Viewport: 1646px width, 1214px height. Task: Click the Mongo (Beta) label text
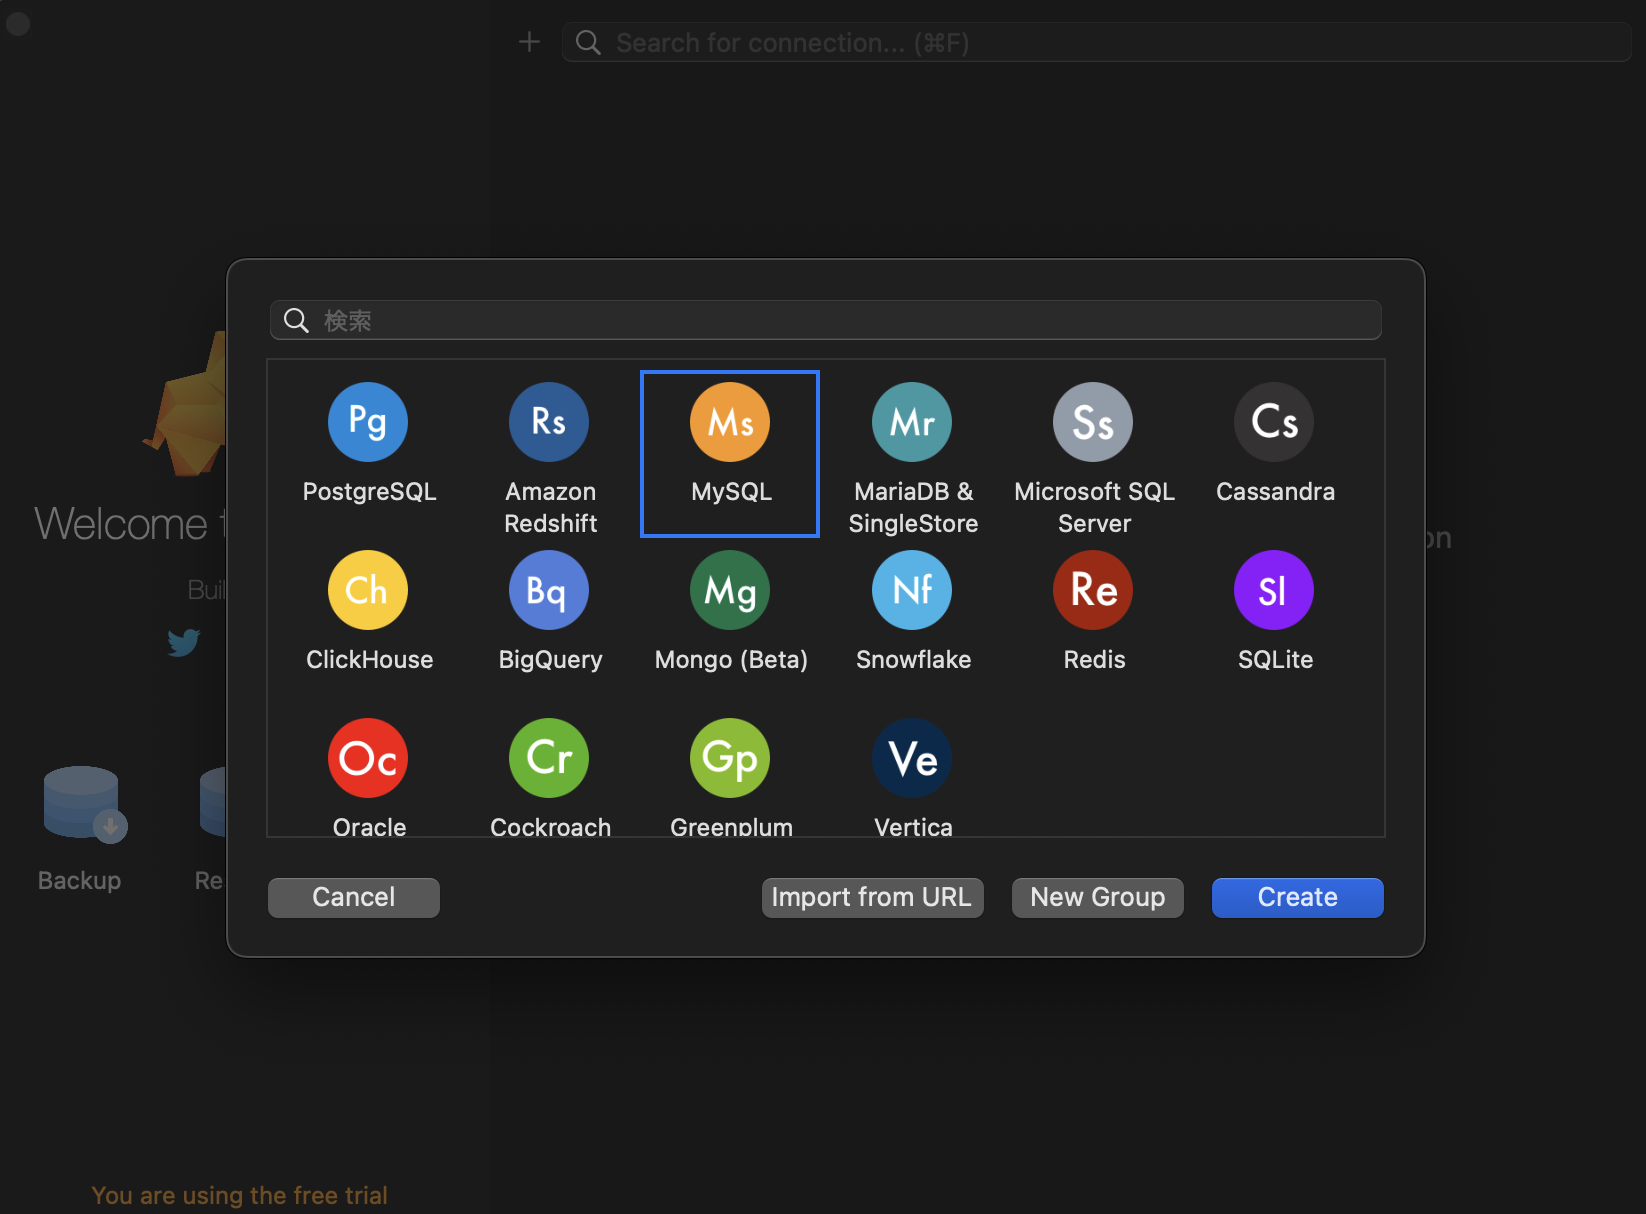(x=731, y=660)
